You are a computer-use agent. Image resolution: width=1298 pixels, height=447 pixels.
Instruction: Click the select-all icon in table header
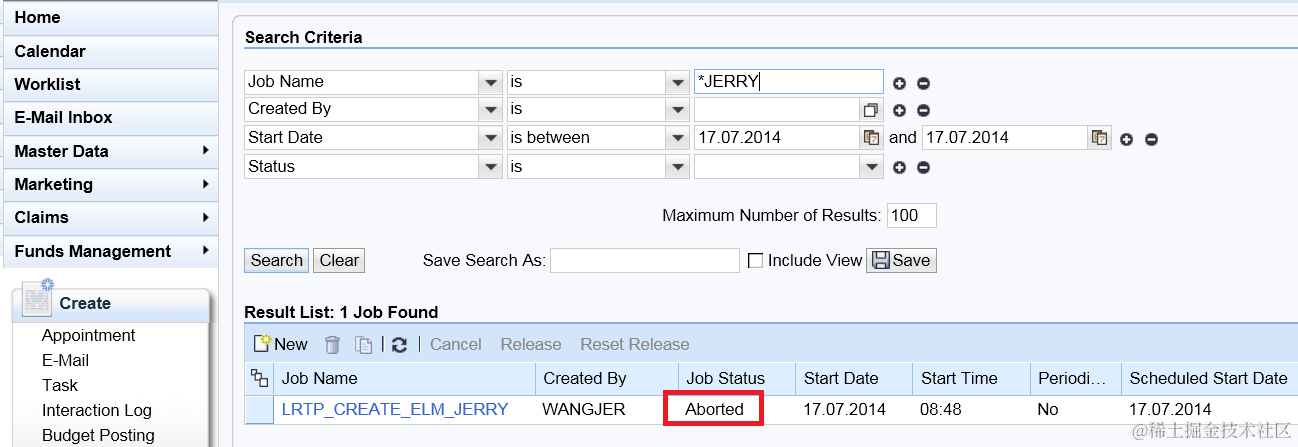point(260,378)
